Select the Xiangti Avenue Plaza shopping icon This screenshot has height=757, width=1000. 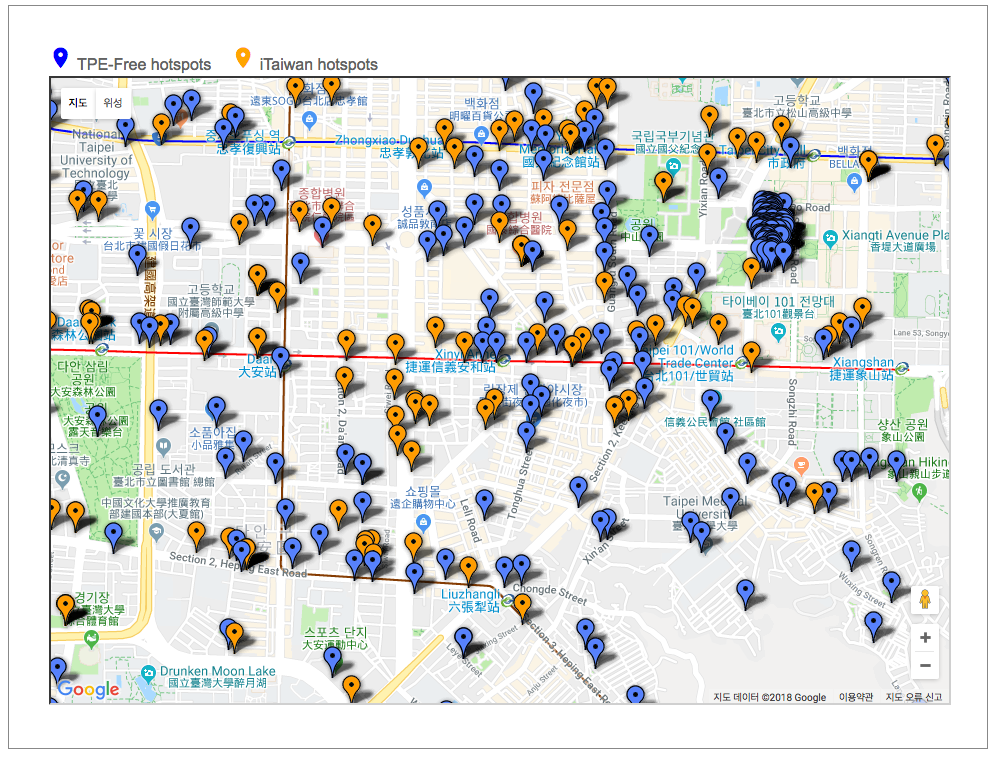830,239
